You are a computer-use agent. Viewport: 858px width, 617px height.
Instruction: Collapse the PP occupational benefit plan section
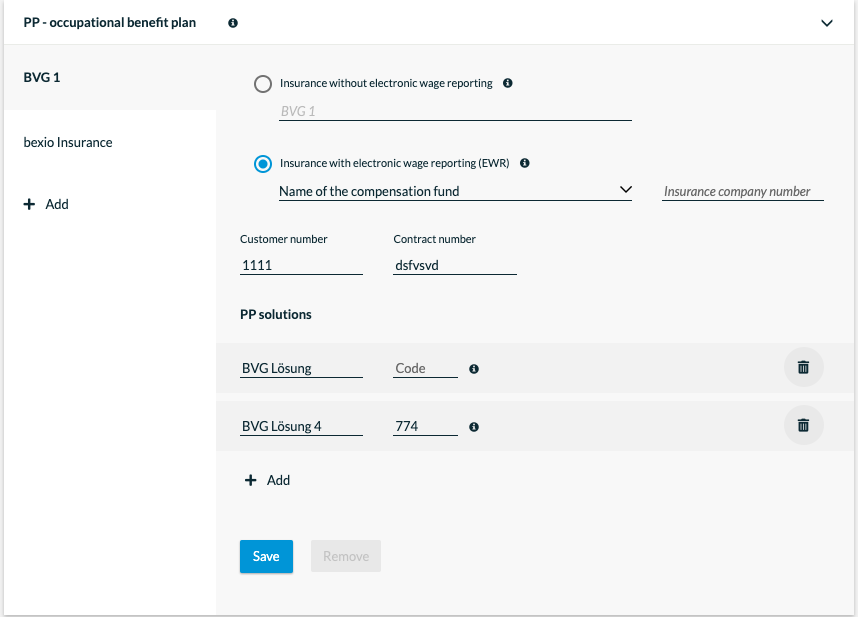(x=827, y=23)
